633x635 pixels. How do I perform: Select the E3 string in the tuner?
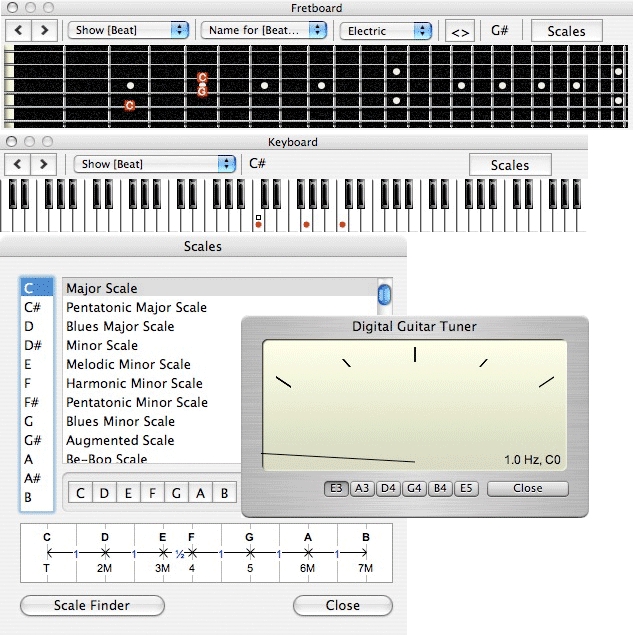point(336,488)
